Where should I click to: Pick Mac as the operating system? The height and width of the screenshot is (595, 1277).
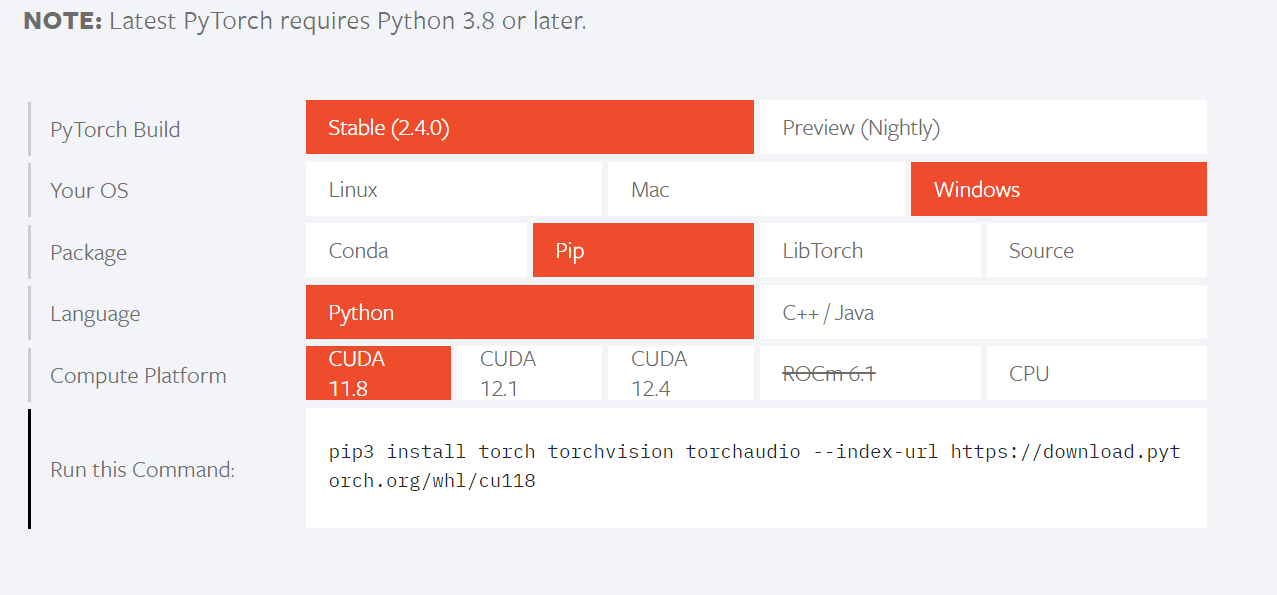pyautogui.click(x=756, y=189)
